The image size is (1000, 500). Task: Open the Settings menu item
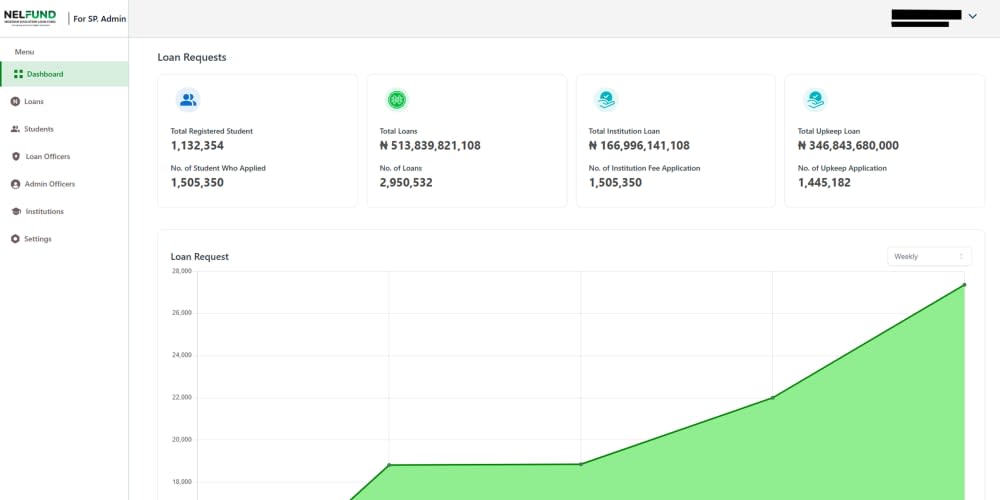(x=64, y=239)
